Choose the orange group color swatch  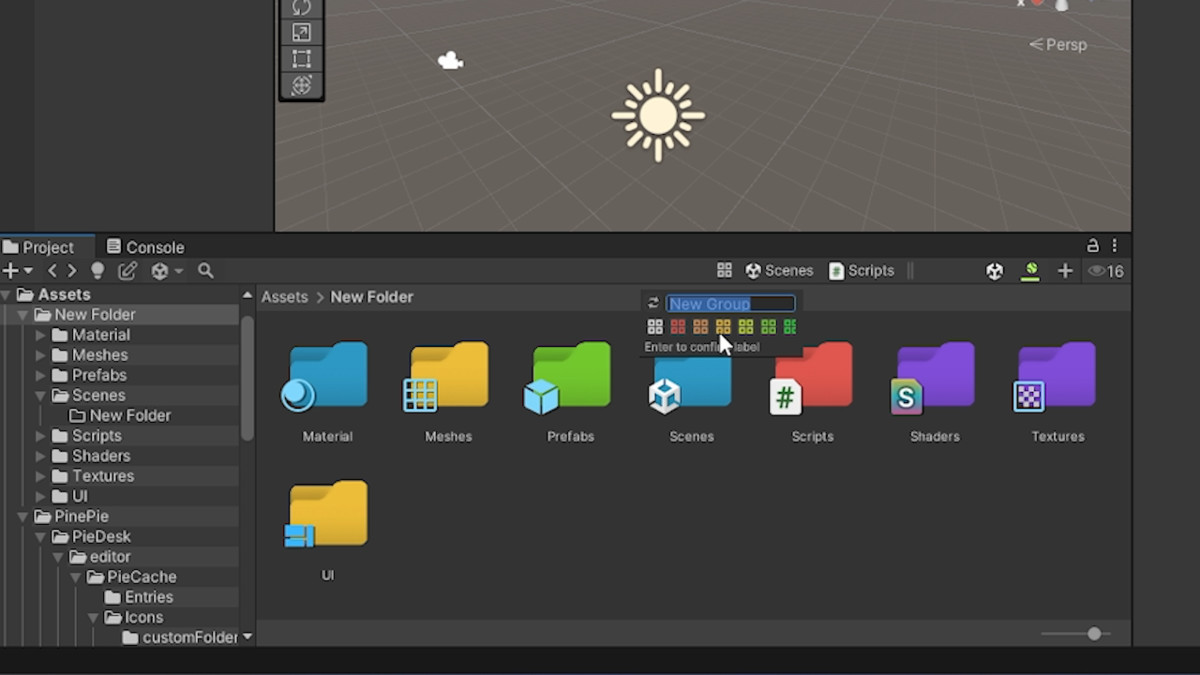click(x=700, y=326)
